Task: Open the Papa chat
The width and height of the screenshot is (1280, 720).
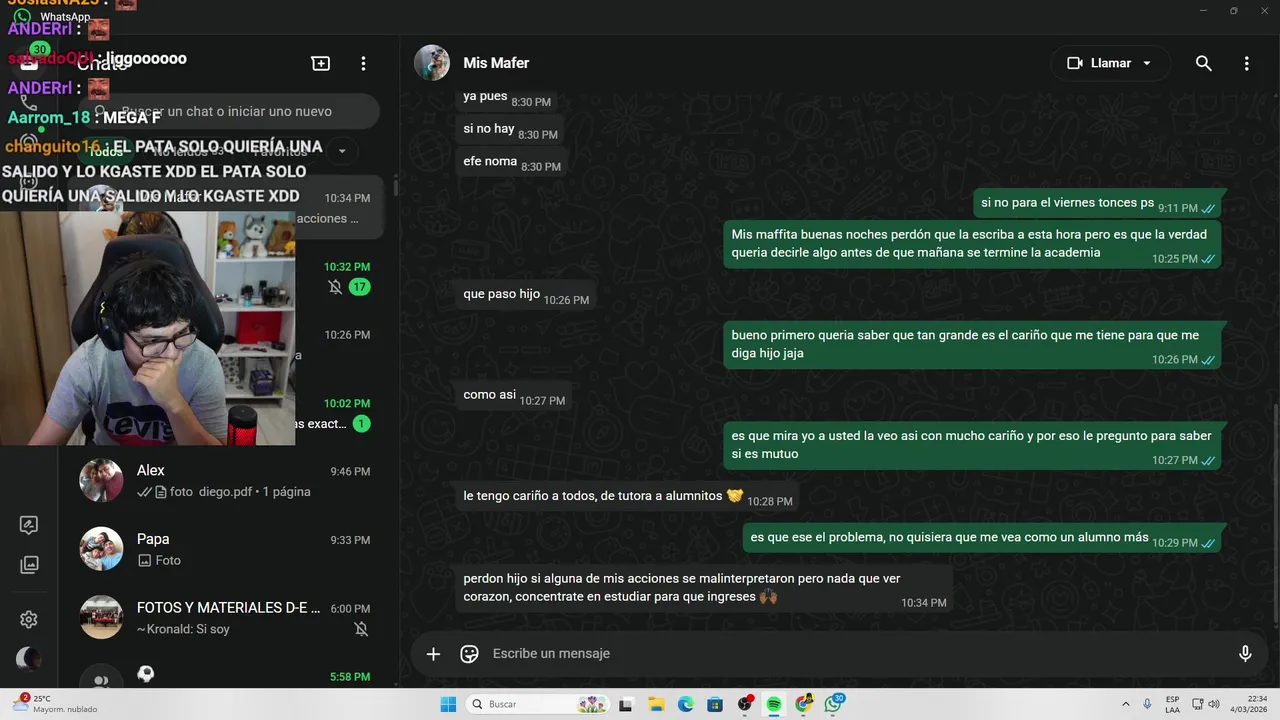Action: click(227, 550)
